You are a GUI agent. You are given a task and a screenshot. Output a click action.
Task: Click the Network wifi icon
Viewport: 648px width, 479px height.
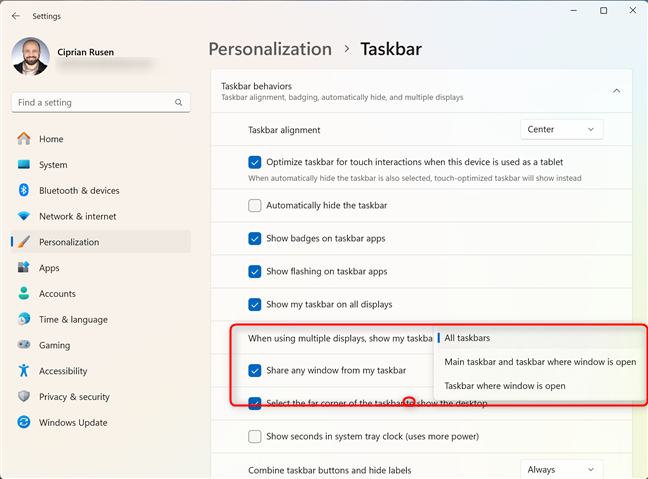tap(24, 216)
